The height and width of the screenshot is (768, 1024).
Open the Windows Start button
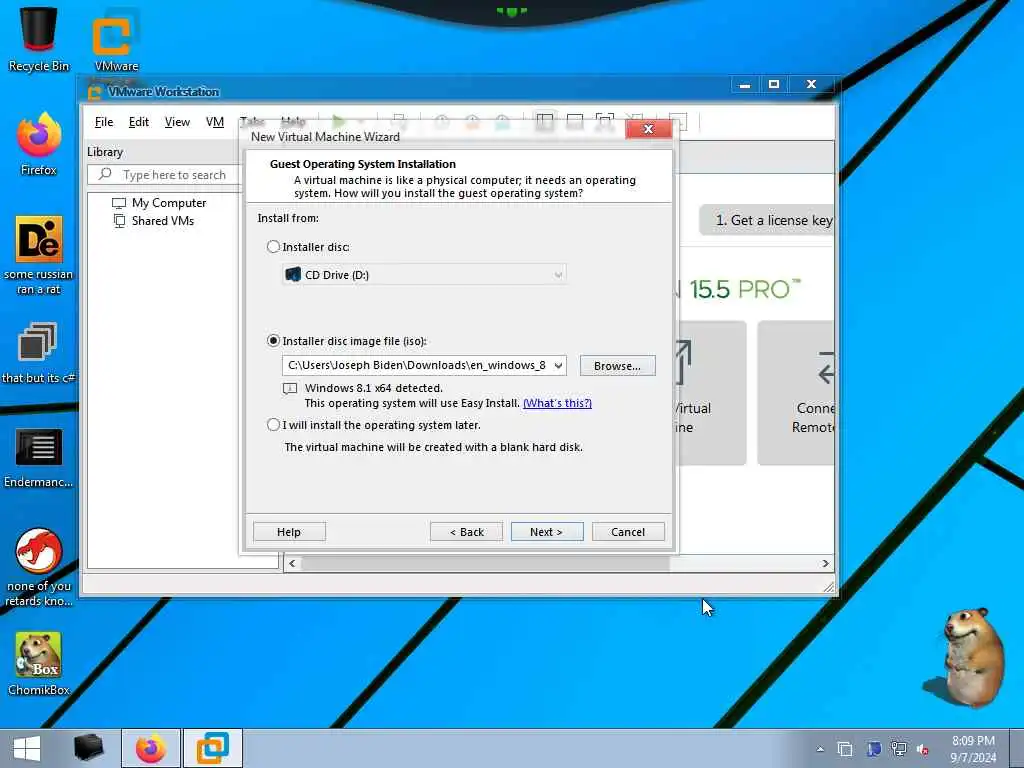(27, 748)
